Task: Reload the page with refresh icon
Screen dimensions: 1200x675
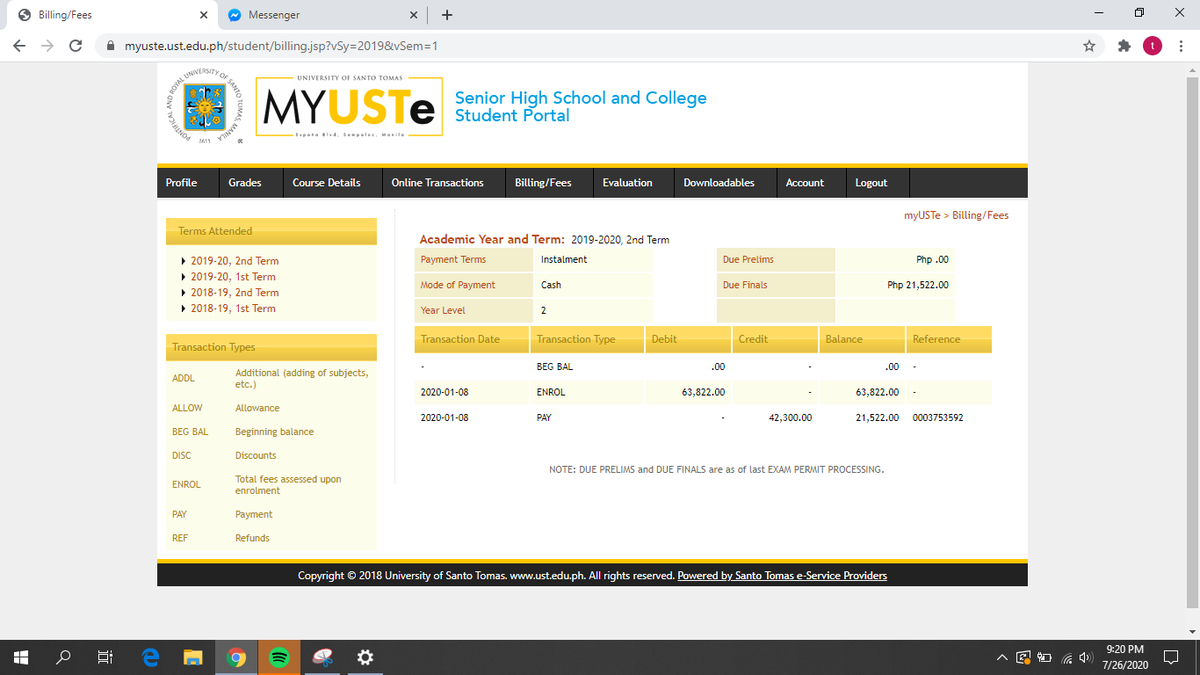Action: point(76,46)
